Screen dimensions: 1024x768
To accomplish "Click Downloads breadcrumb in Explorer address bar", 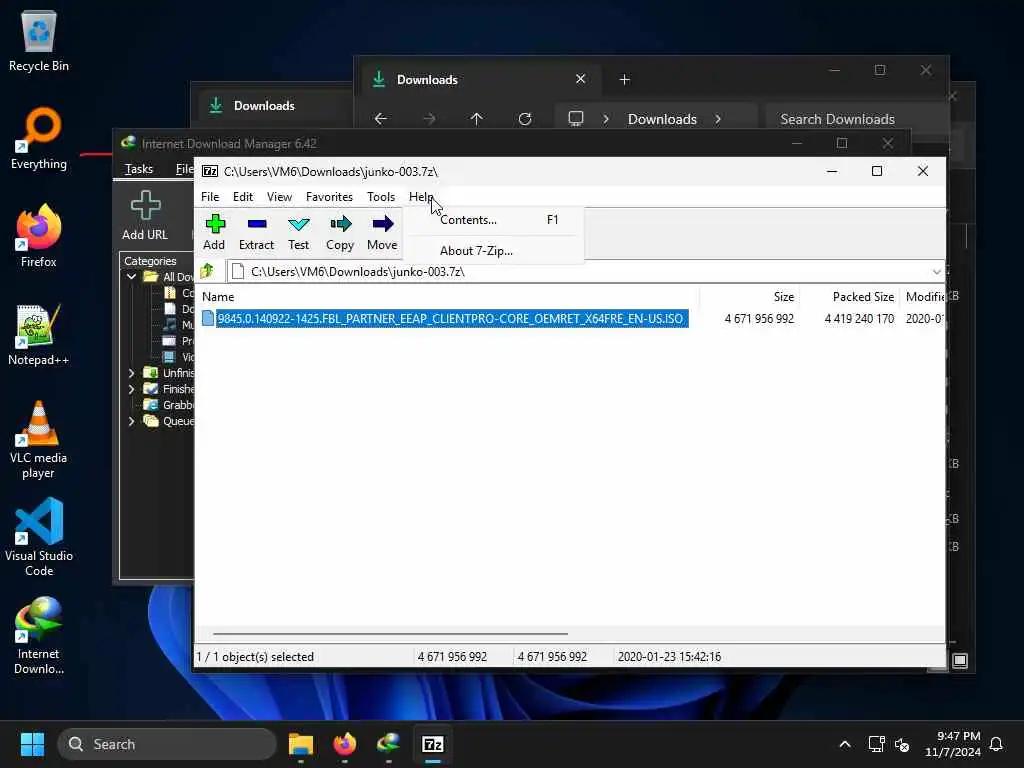I will coord(662,119).
